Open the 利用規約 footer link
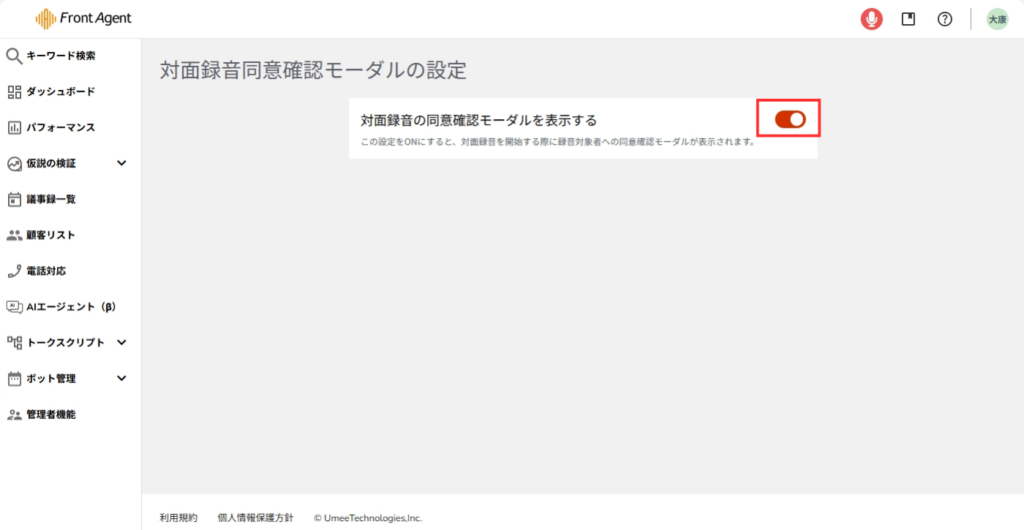The image size is (1024, 530). (179, 518)
